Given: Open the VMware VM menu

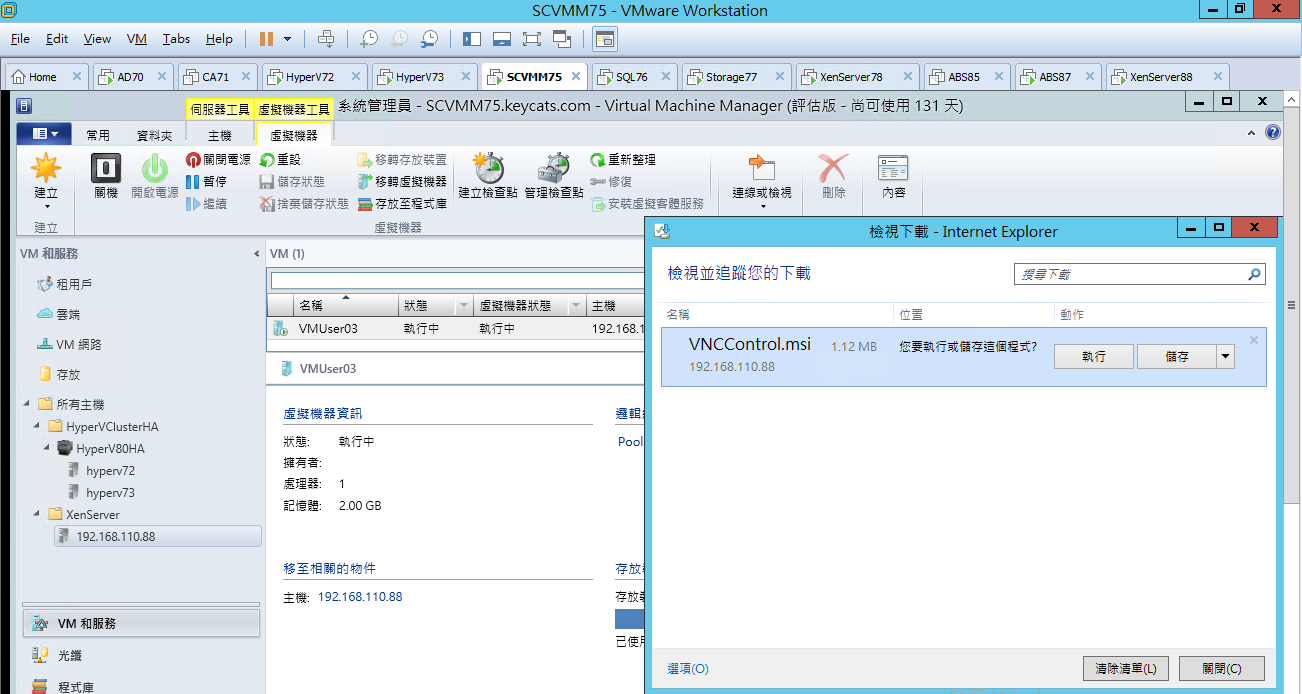Looking at the screenshot, I should [137, 39].
